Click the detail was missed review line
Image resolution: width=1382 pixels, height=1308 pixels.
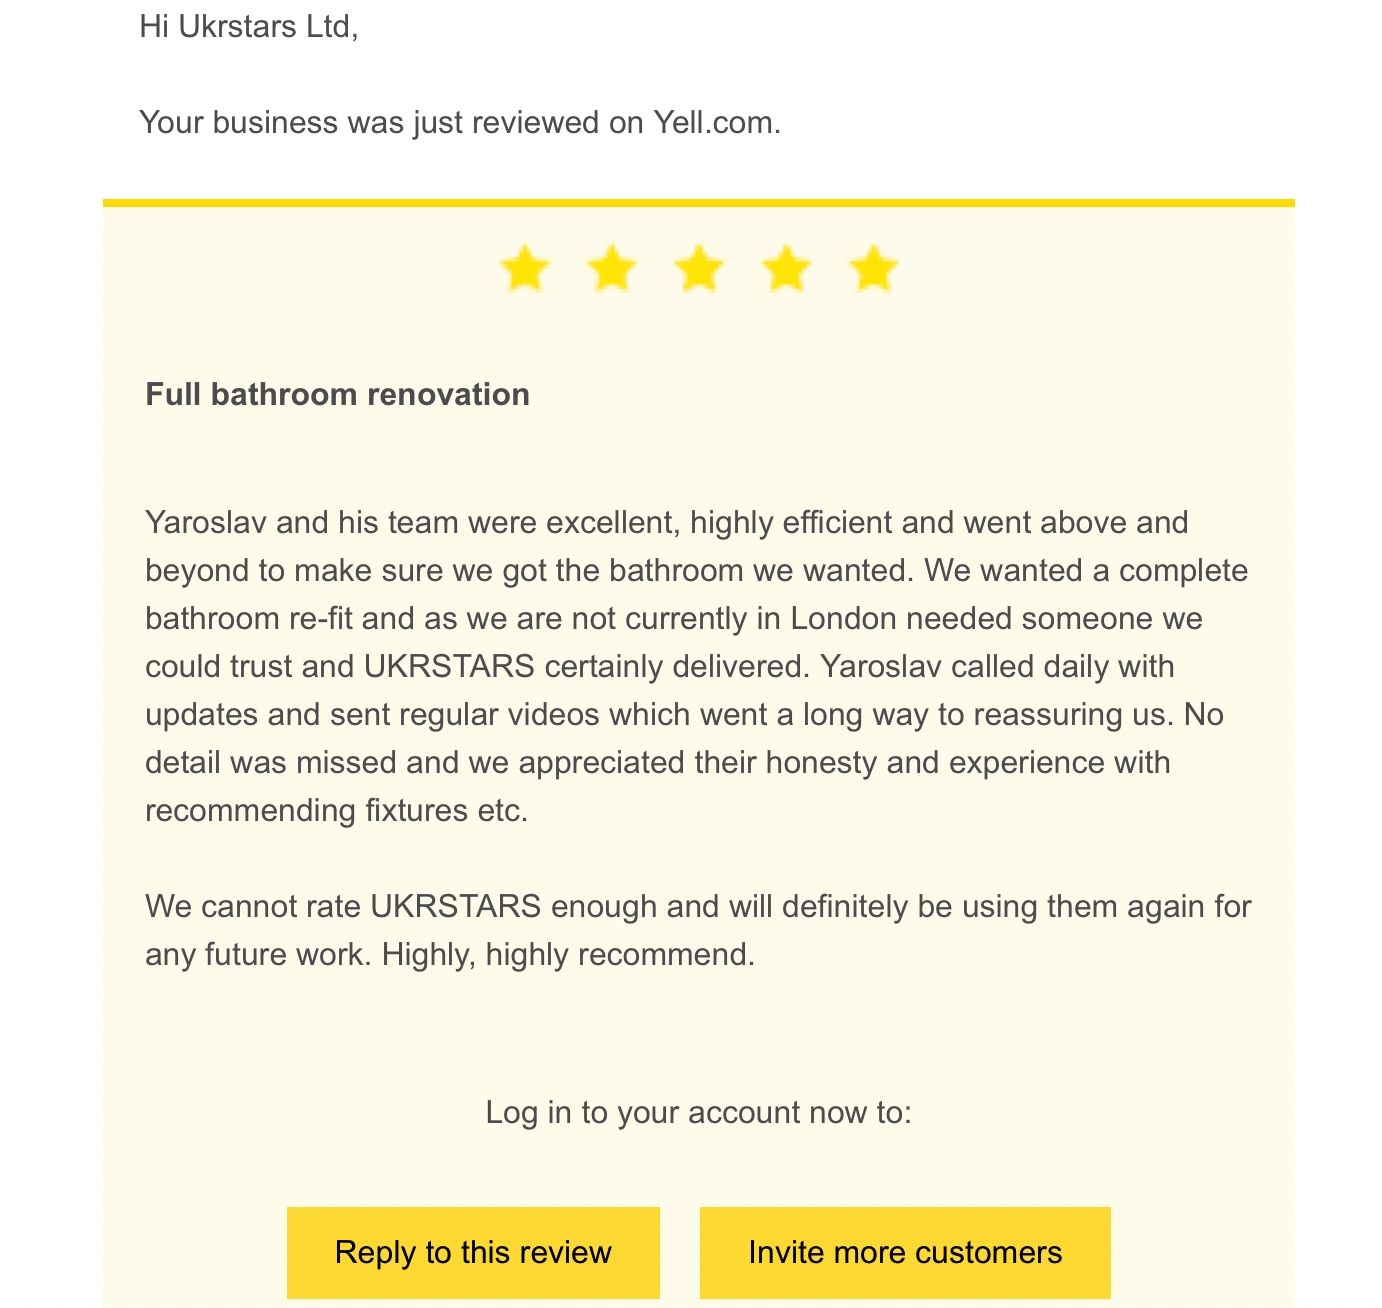[657, 762]
